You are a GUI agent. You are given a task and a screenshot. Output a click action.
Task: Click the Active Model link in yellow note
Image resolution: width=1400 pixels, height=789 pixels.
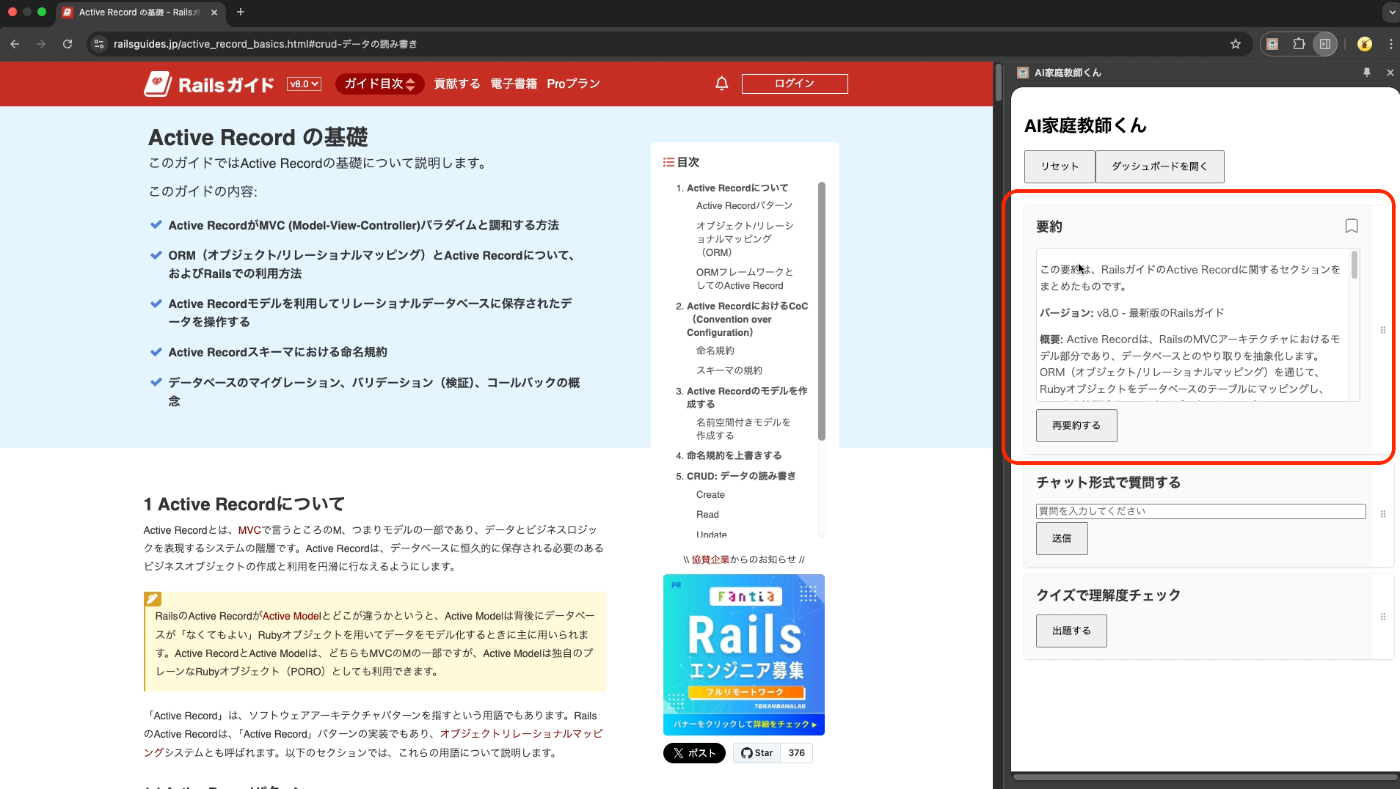pyautogui.click(x=291, y=616)
